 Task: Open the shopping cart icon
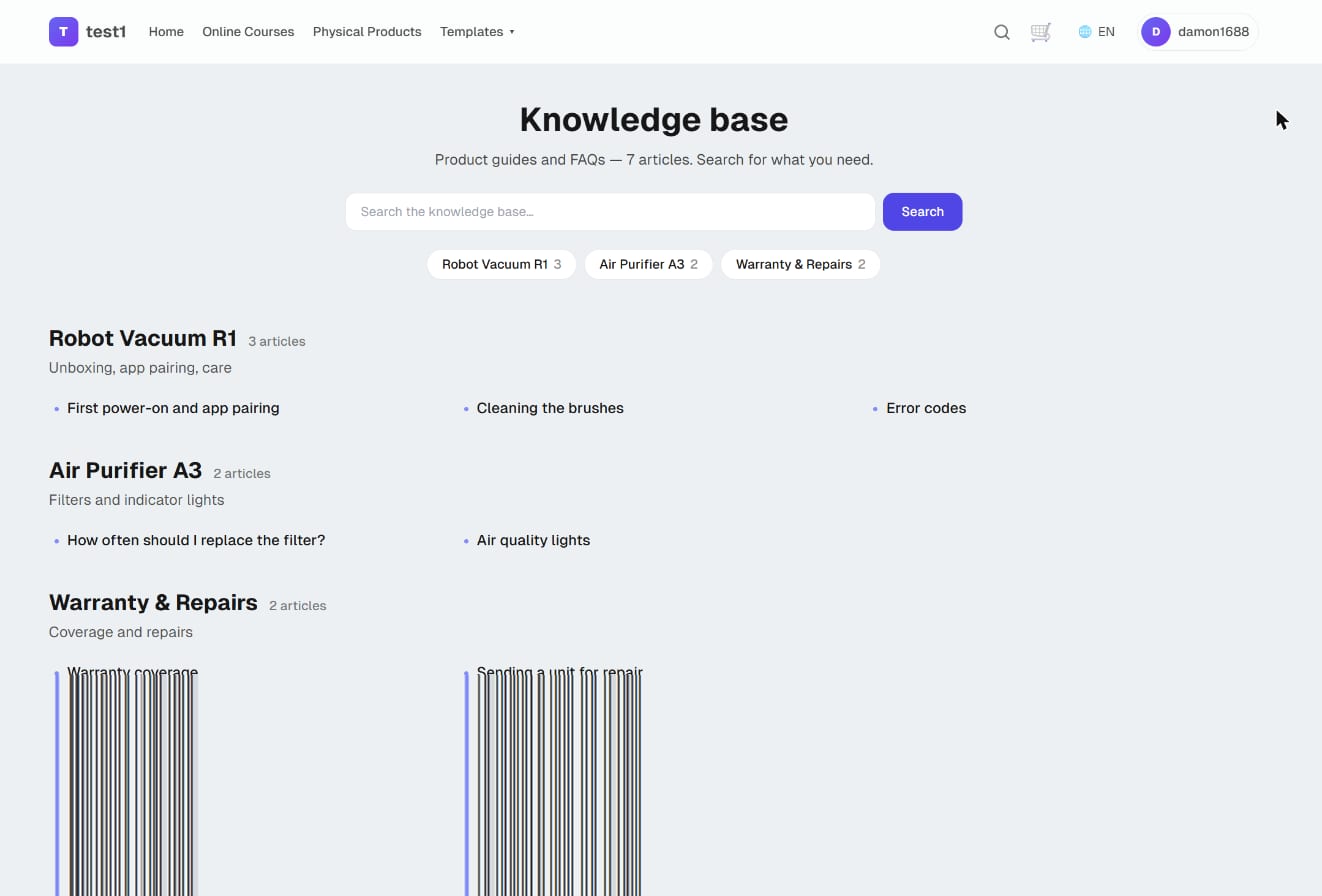tap(1041, 32)
